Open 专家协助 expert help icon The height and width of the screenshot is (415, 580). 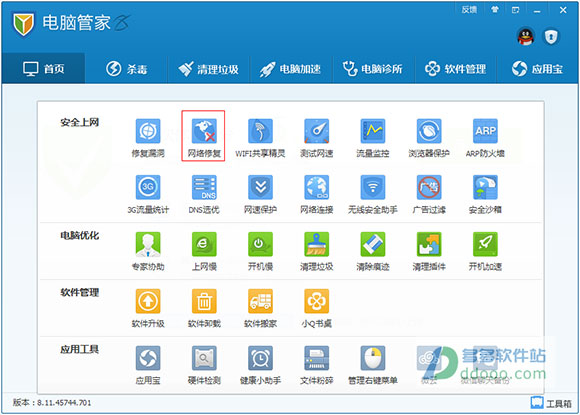click(148, 244)
